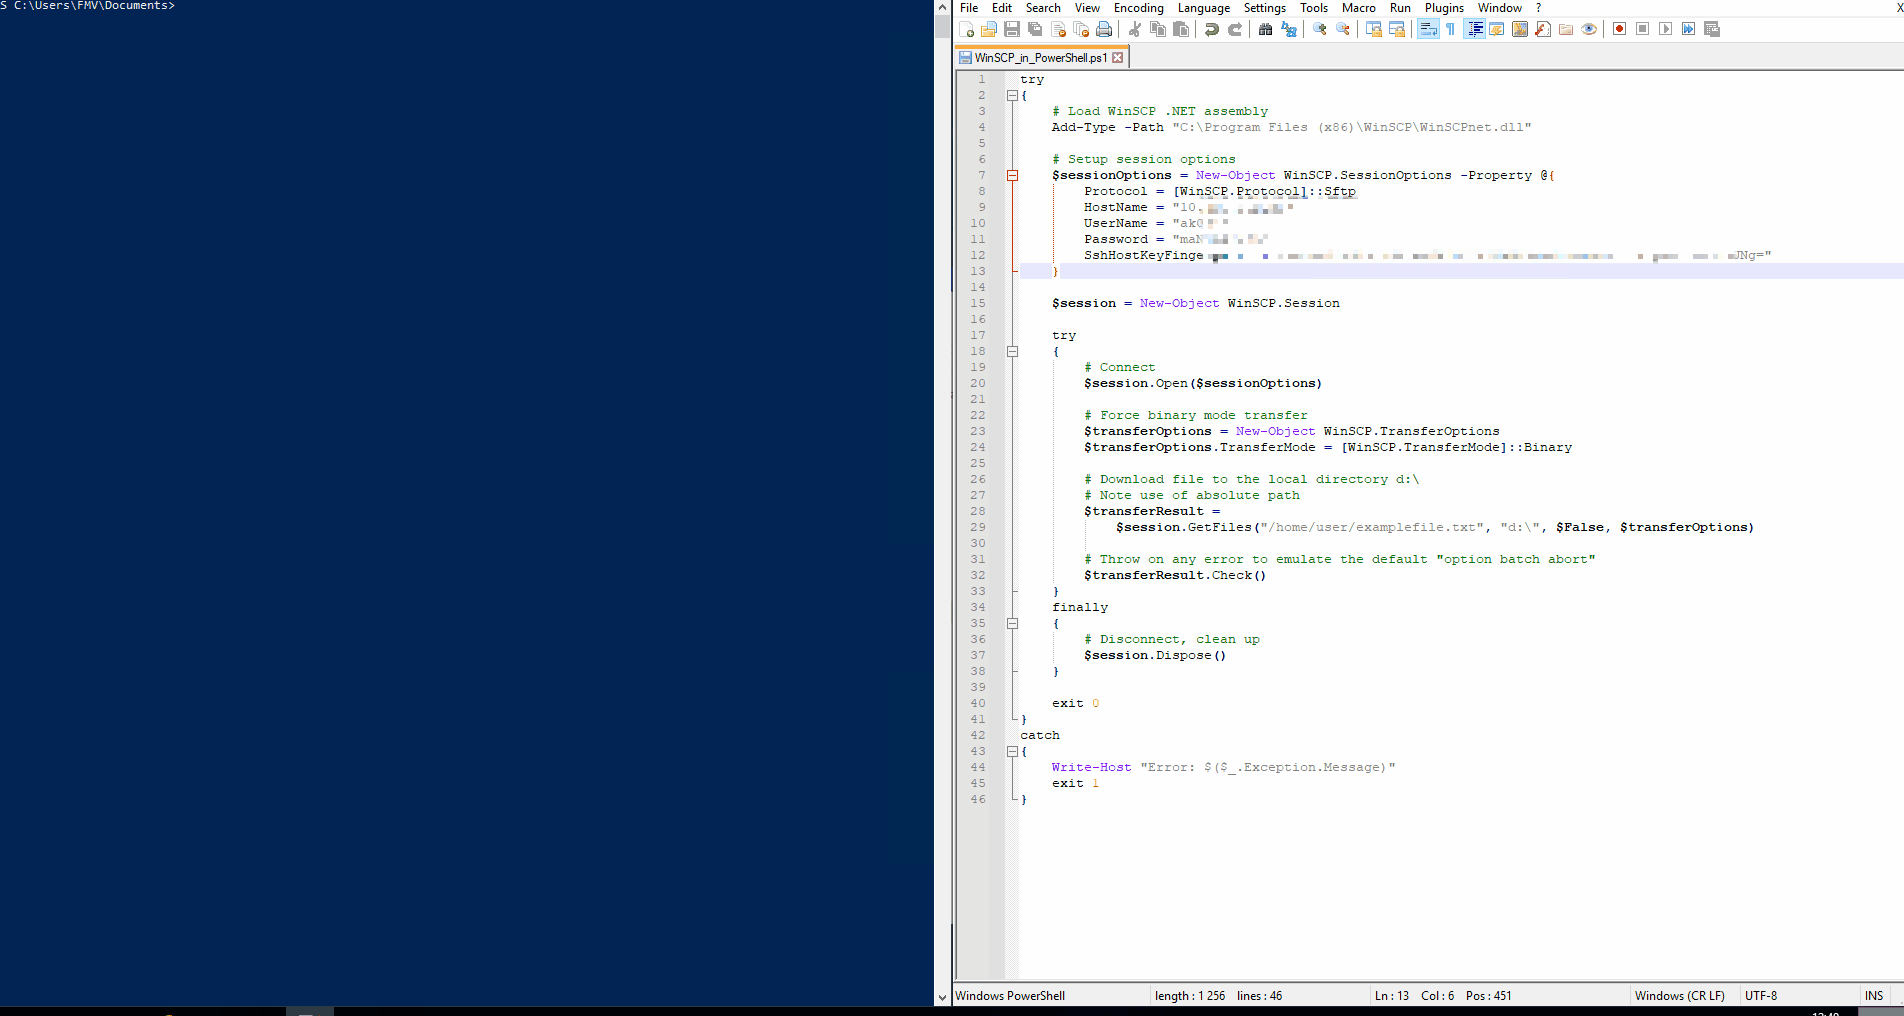
Task: Click Windows (CR LF) in status bar
Action: point(1679,996)
